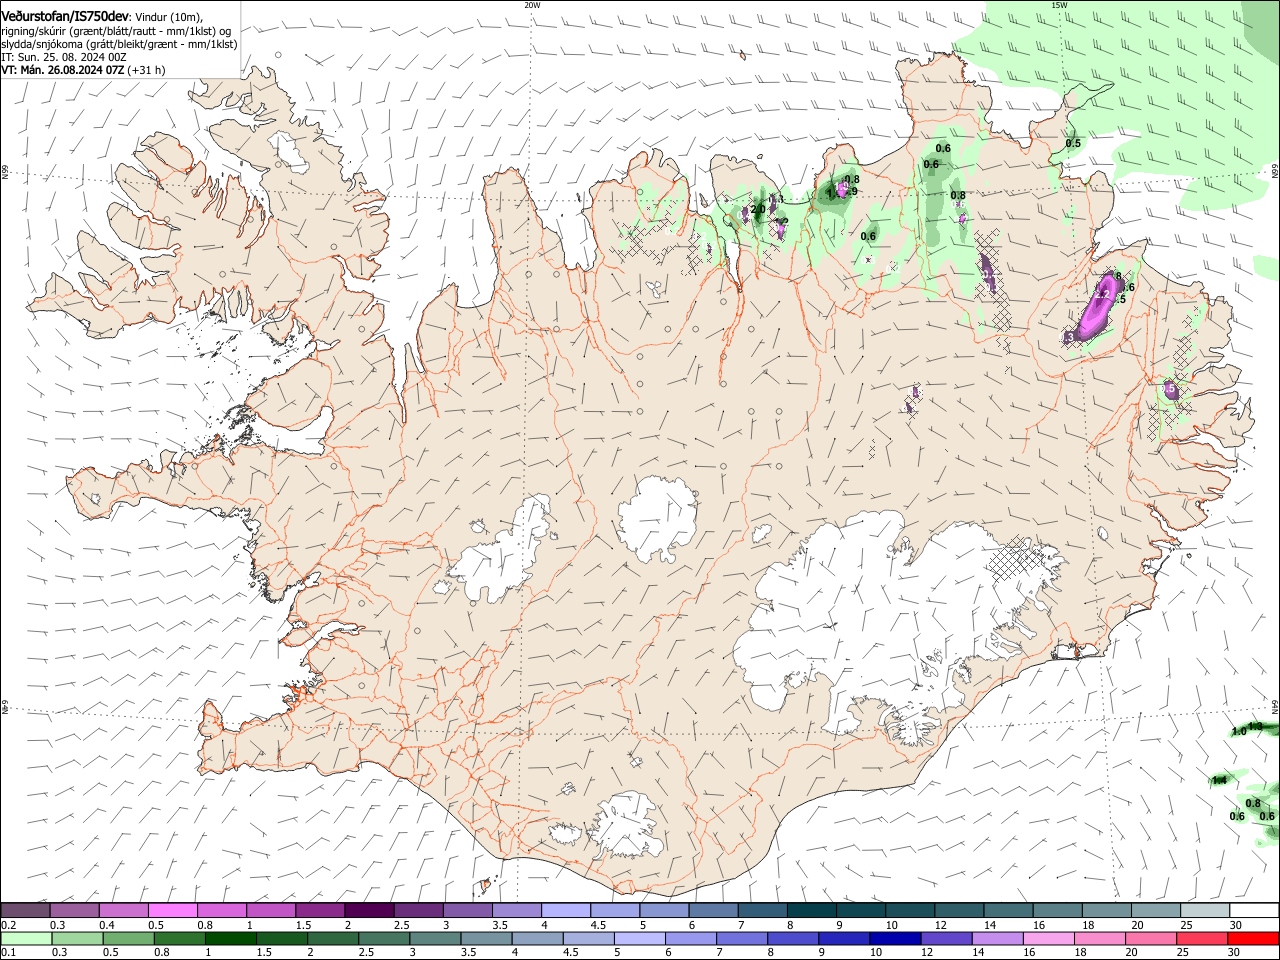
Task: Click the medium green 0.5–0.8 rain legend swatch
Action: [128, 939]
